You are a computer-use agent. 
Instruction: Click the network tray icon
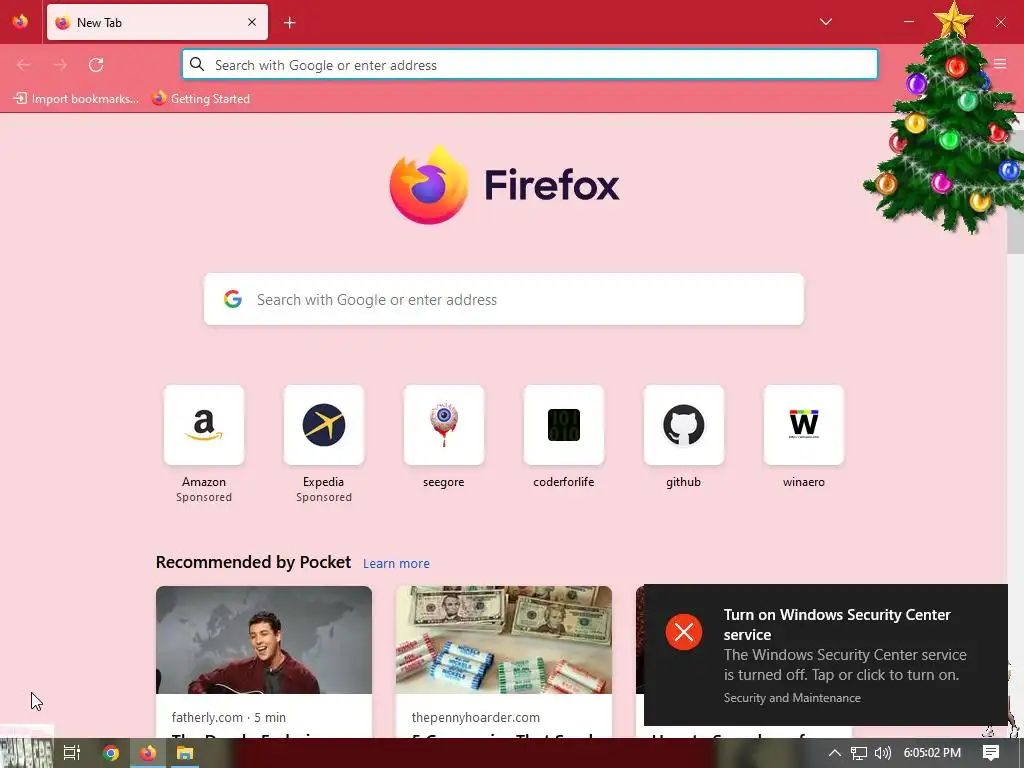click(x=859, y=753)
